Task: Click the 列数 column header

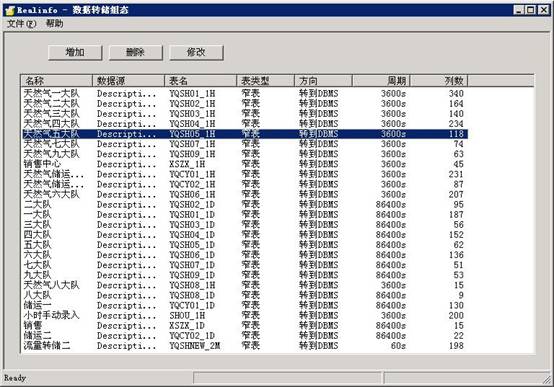Action: tap(439, 81)
